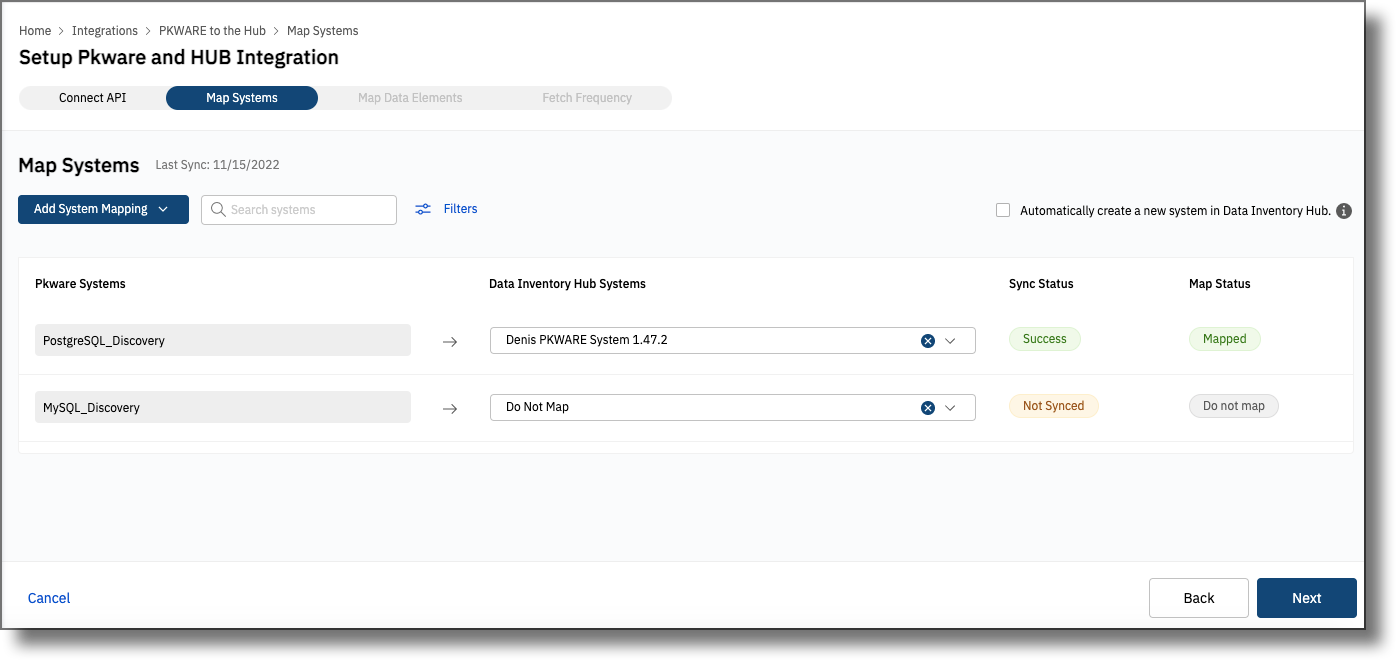1397x661 pixels.
Task: Open the Integrations breadcrumb link
Action: (105, 30)
